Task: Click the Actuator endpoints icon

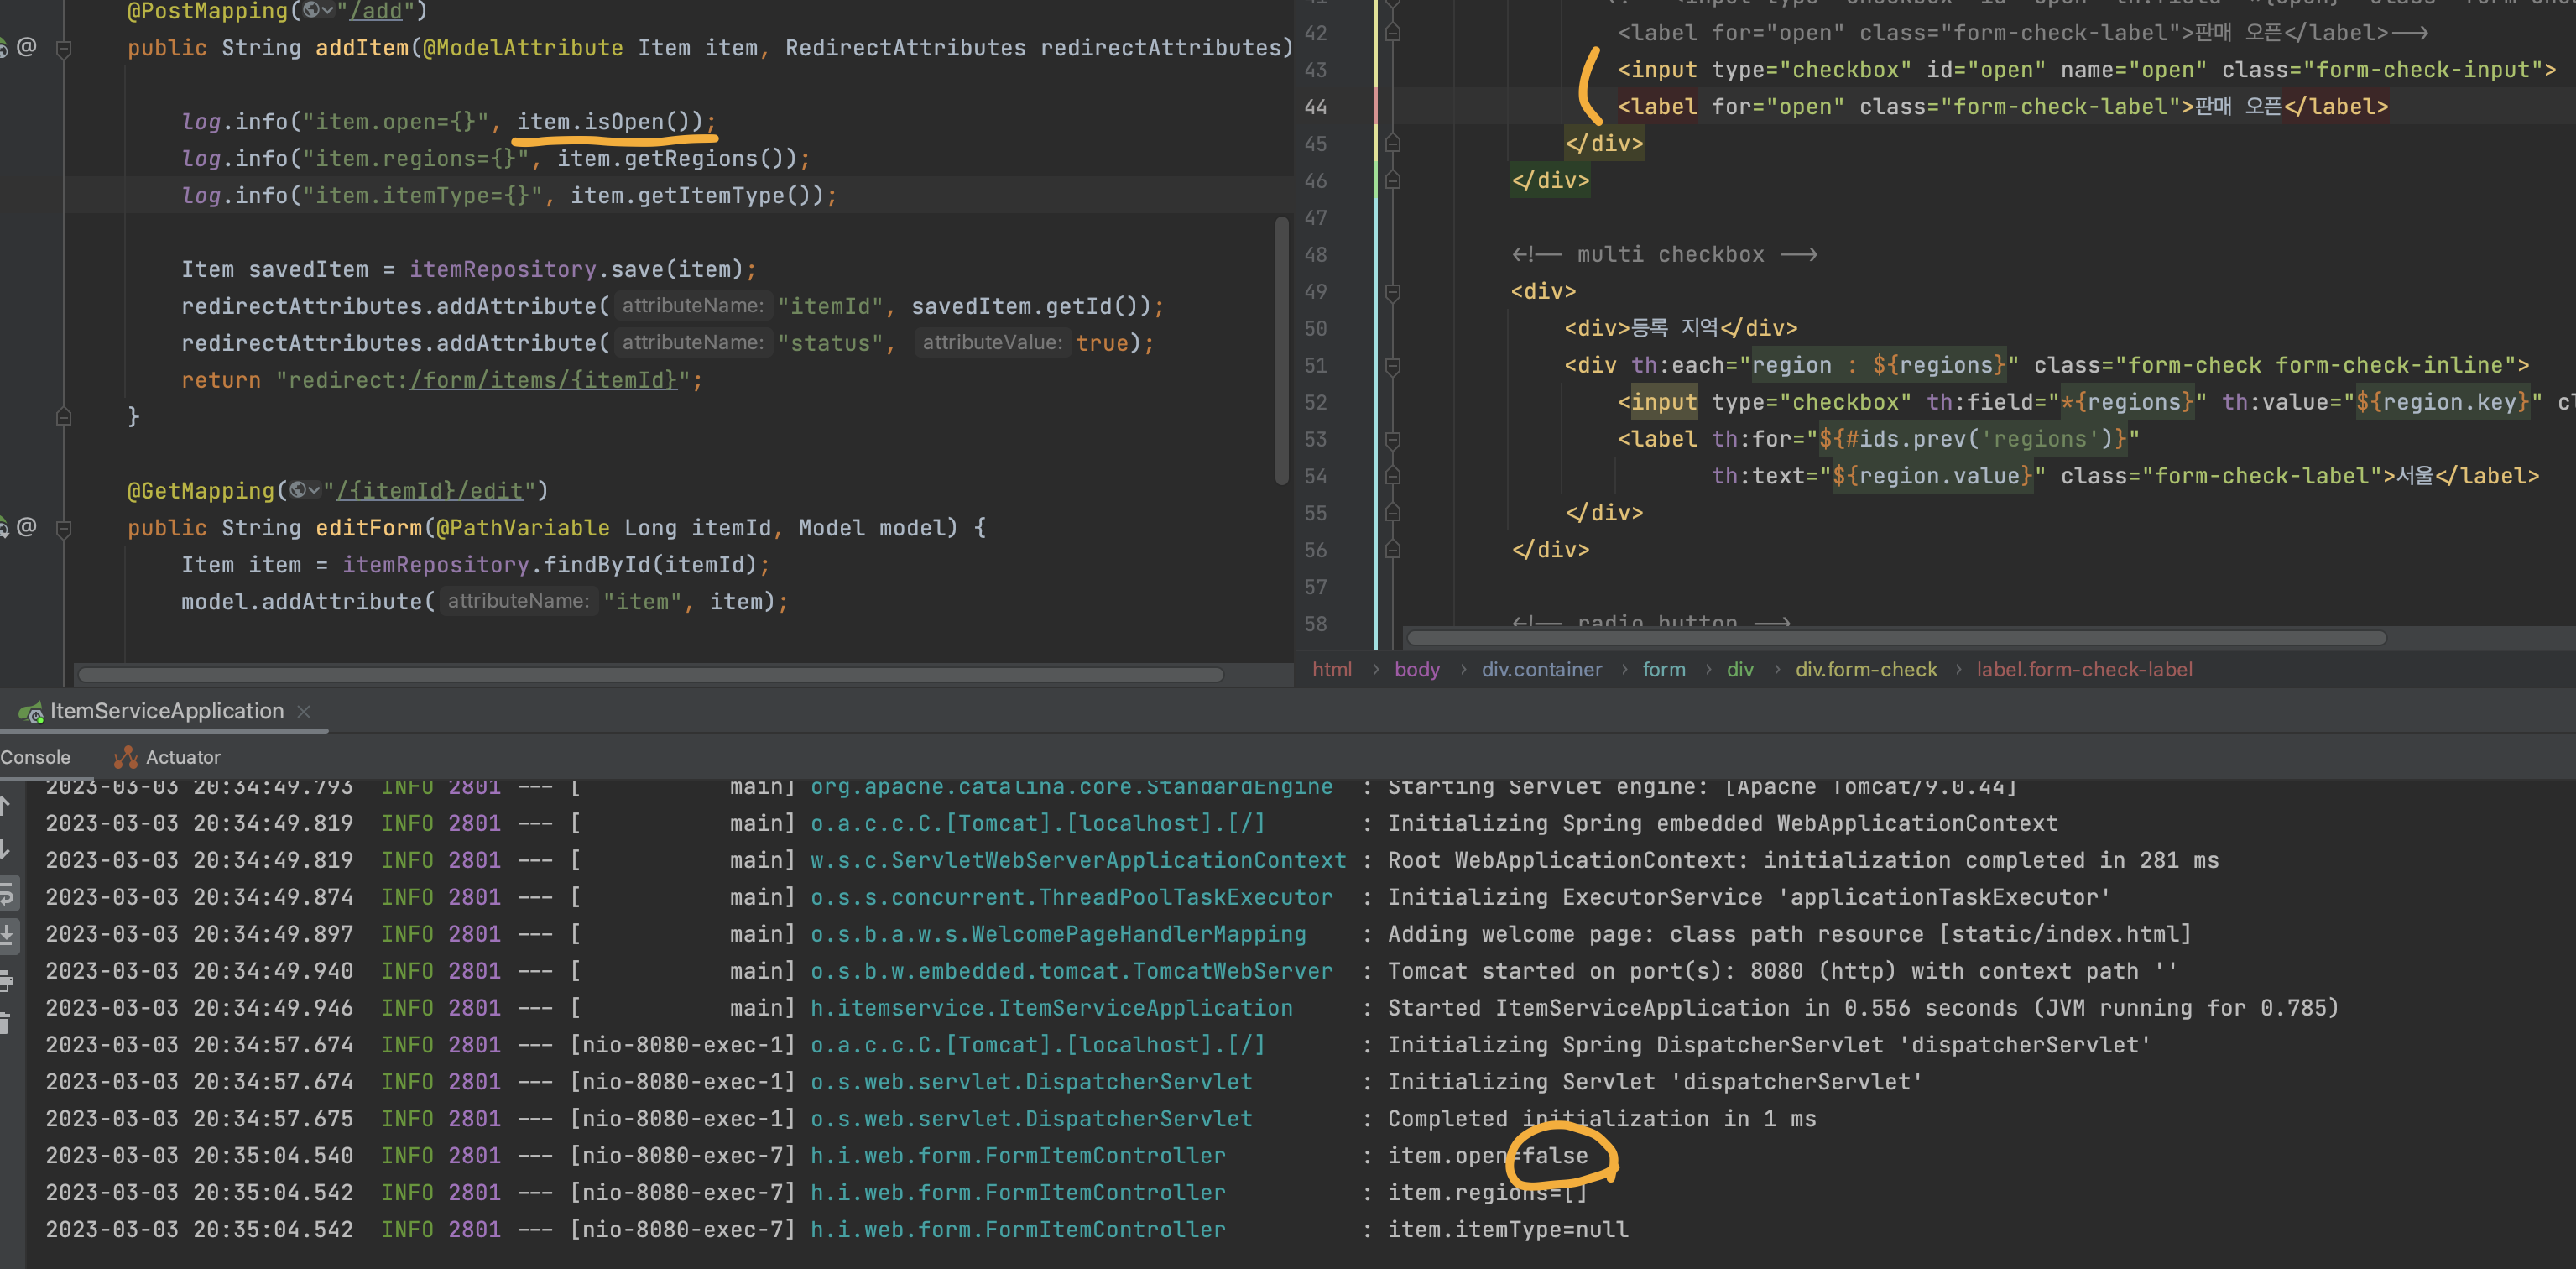Action: 125,757
